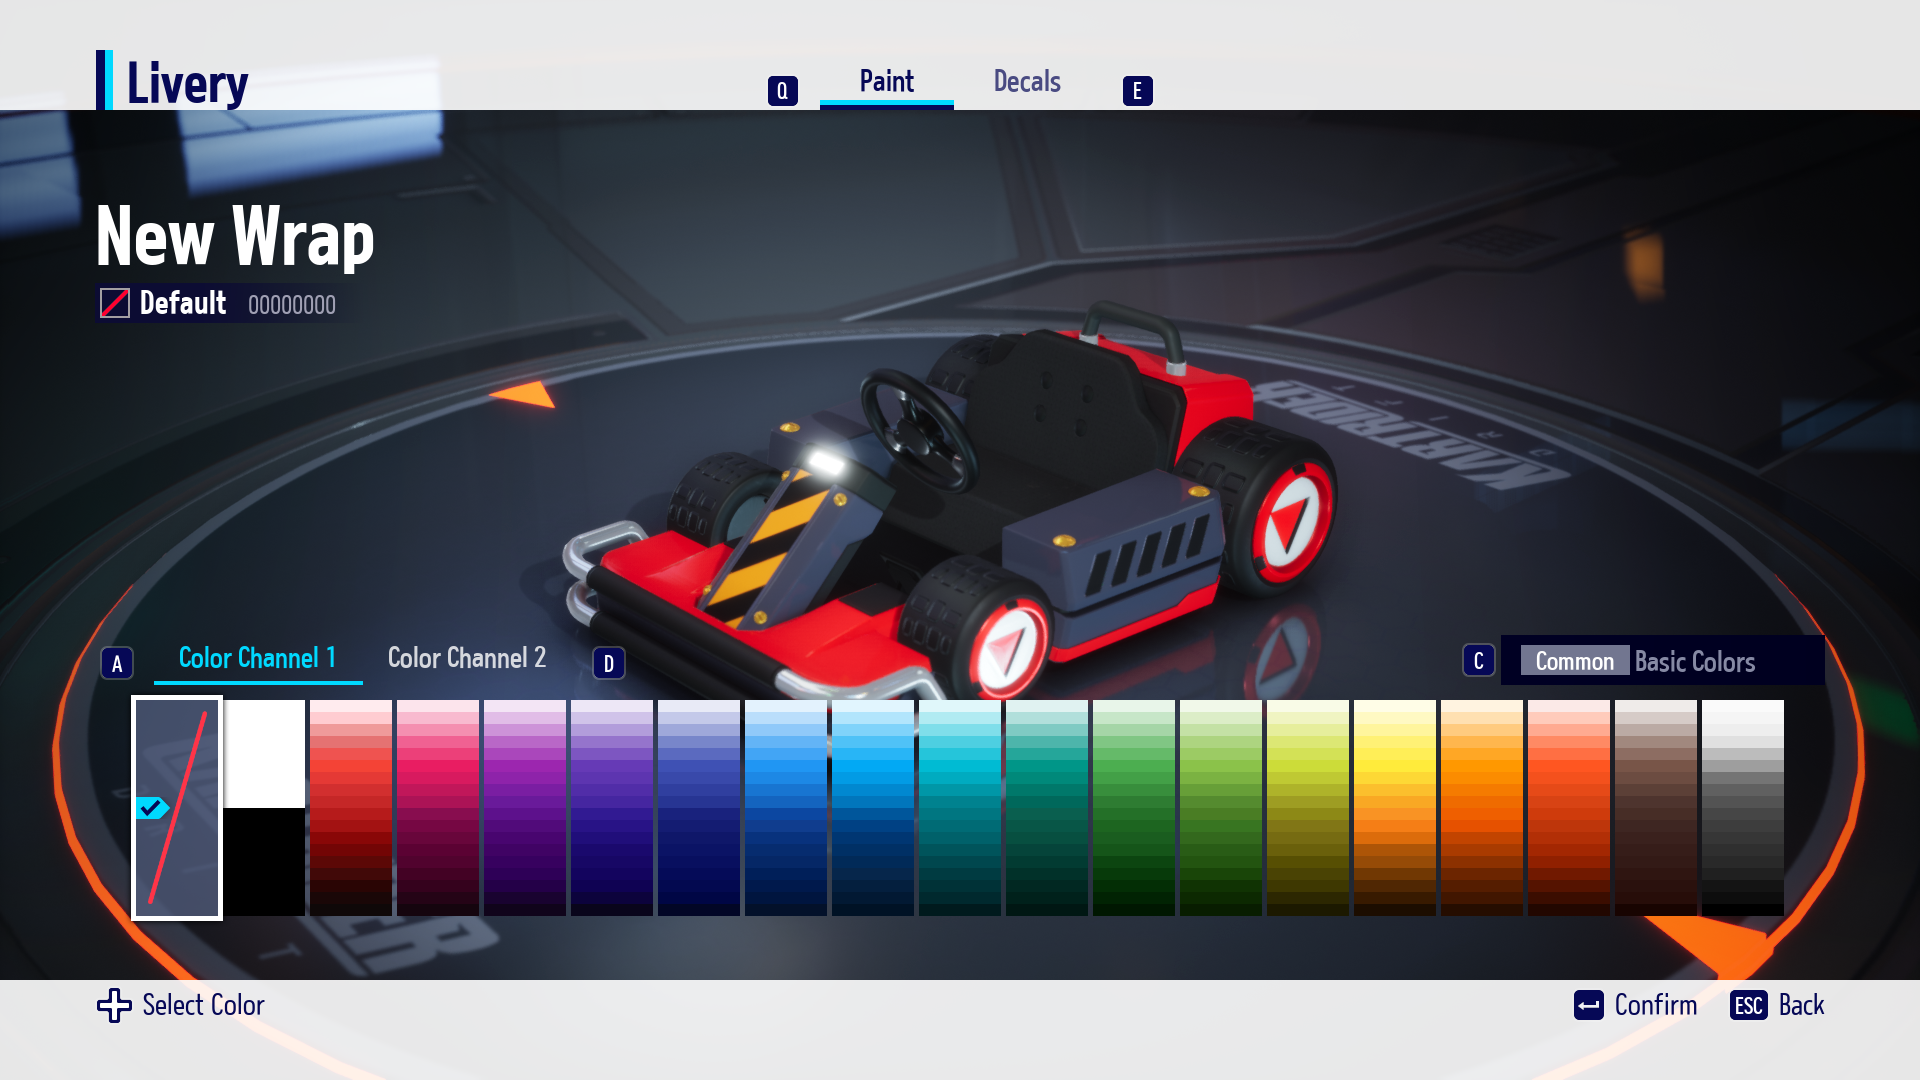Choose the purple color column
Viewport: 1920px width, 1080px height.
tap(525, 808)
